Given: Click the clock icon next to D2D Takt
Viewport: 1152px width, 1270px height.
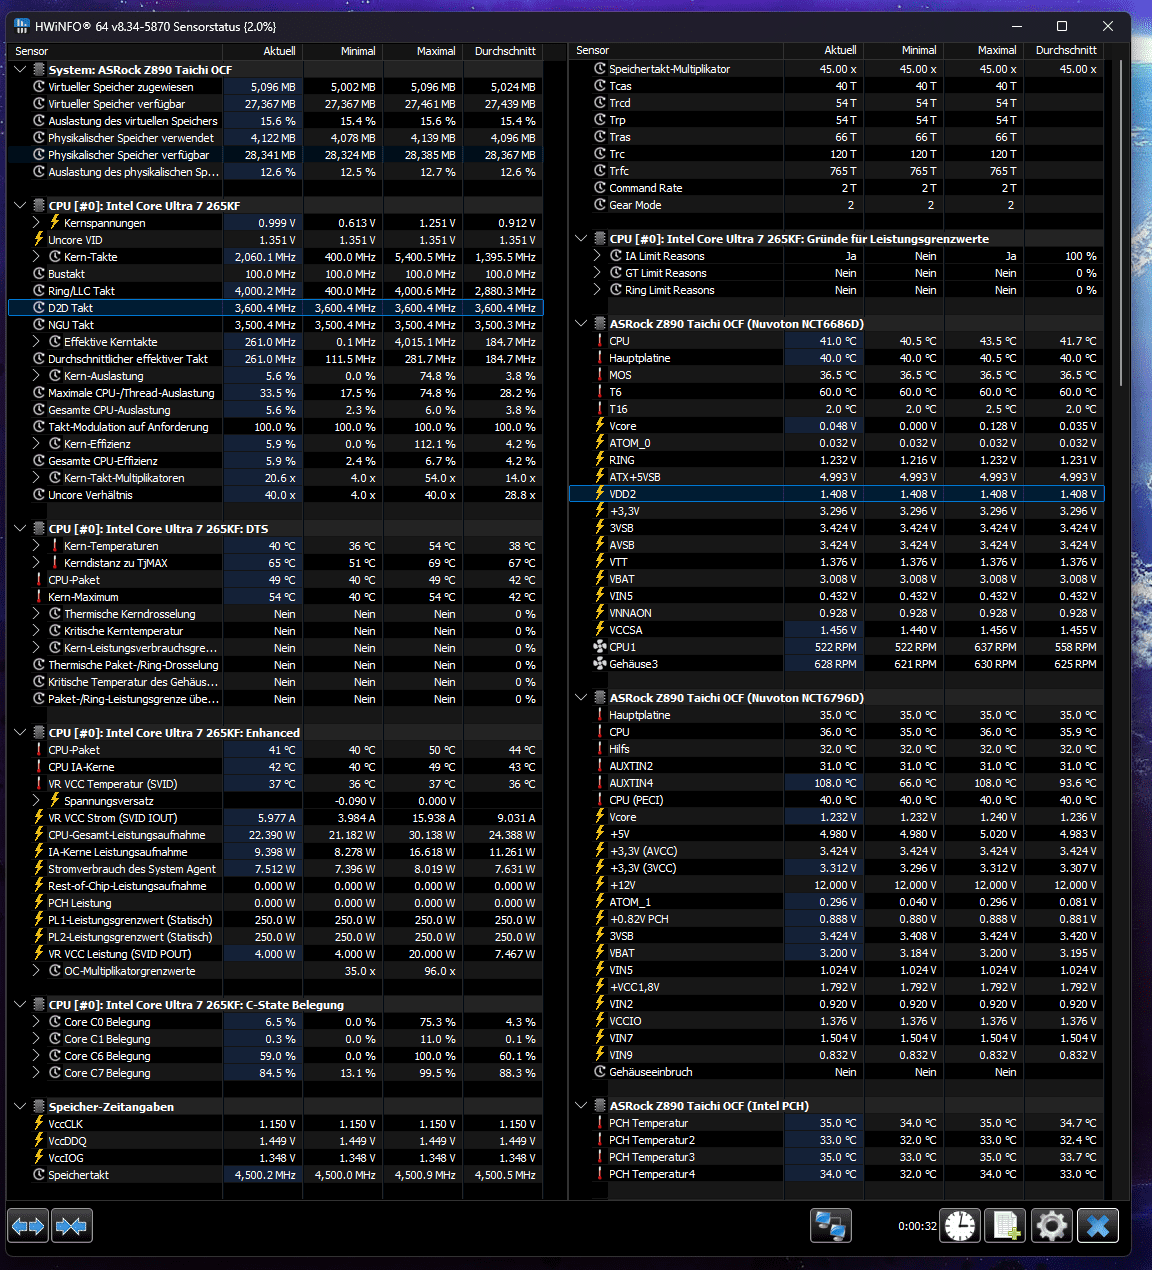Looking at the screenshot, I should [39, 308].
